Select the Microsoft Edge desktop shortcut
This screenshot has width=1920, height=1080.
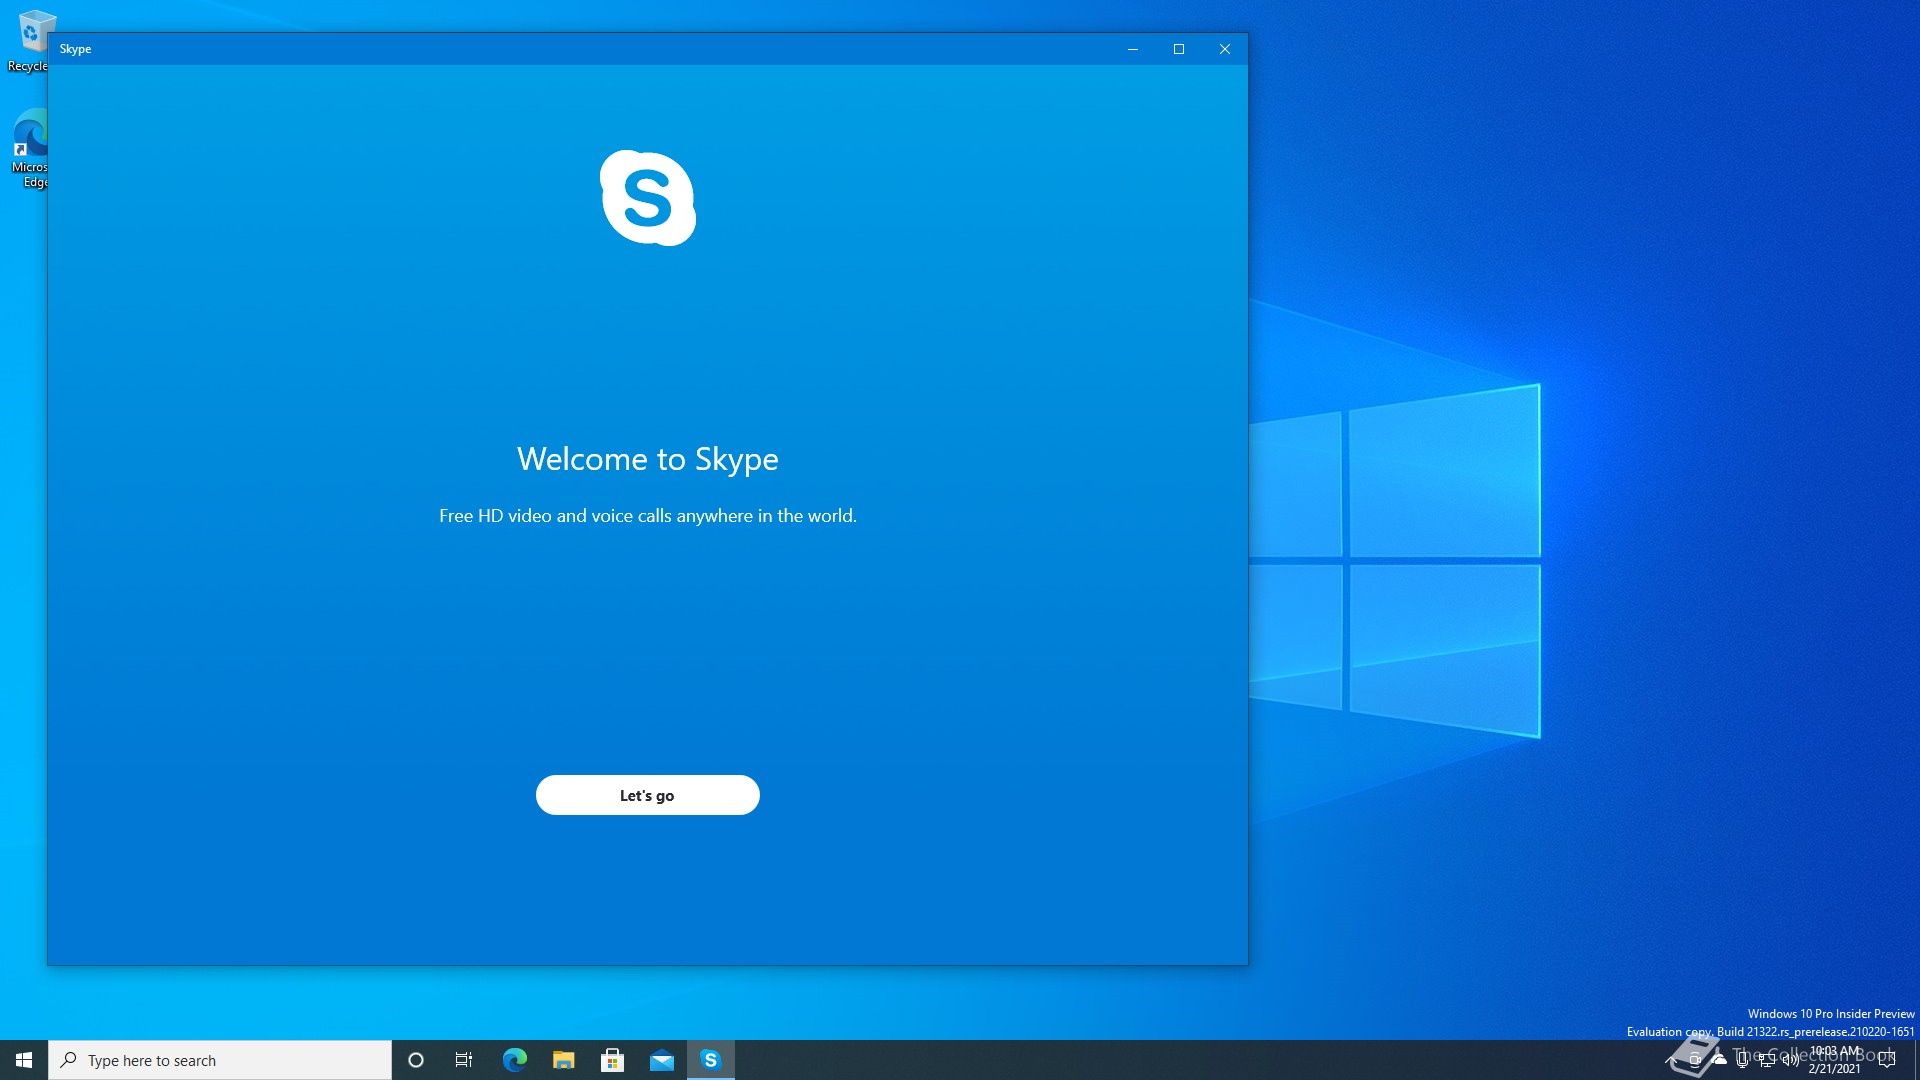click(30, 148)
